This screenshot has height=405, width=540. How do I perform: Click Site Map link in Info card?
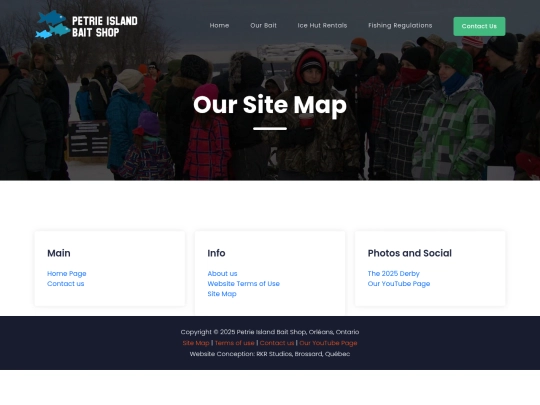(x=222, y=294)
